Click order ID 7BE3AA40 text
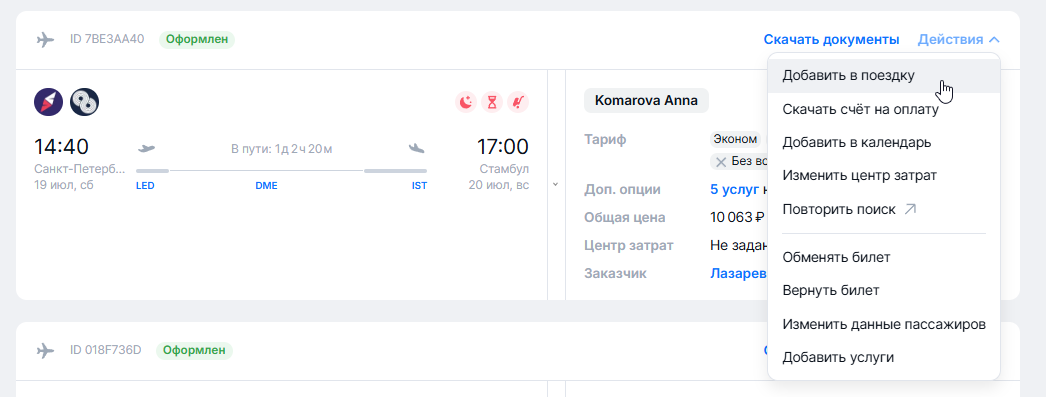The width and height of the screenshot is (1046, 397). point(107,39)
